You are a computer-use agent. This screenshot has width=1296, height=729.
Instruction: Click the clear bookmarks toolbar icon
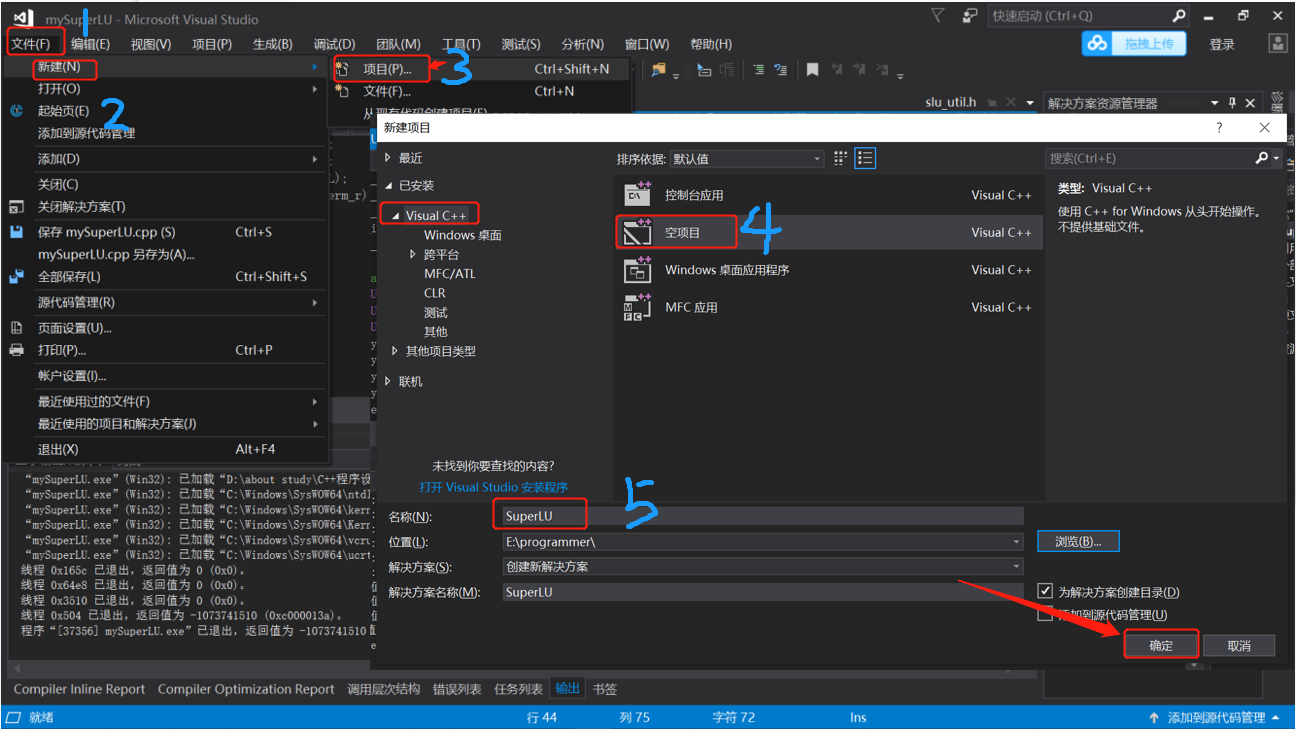883,70
